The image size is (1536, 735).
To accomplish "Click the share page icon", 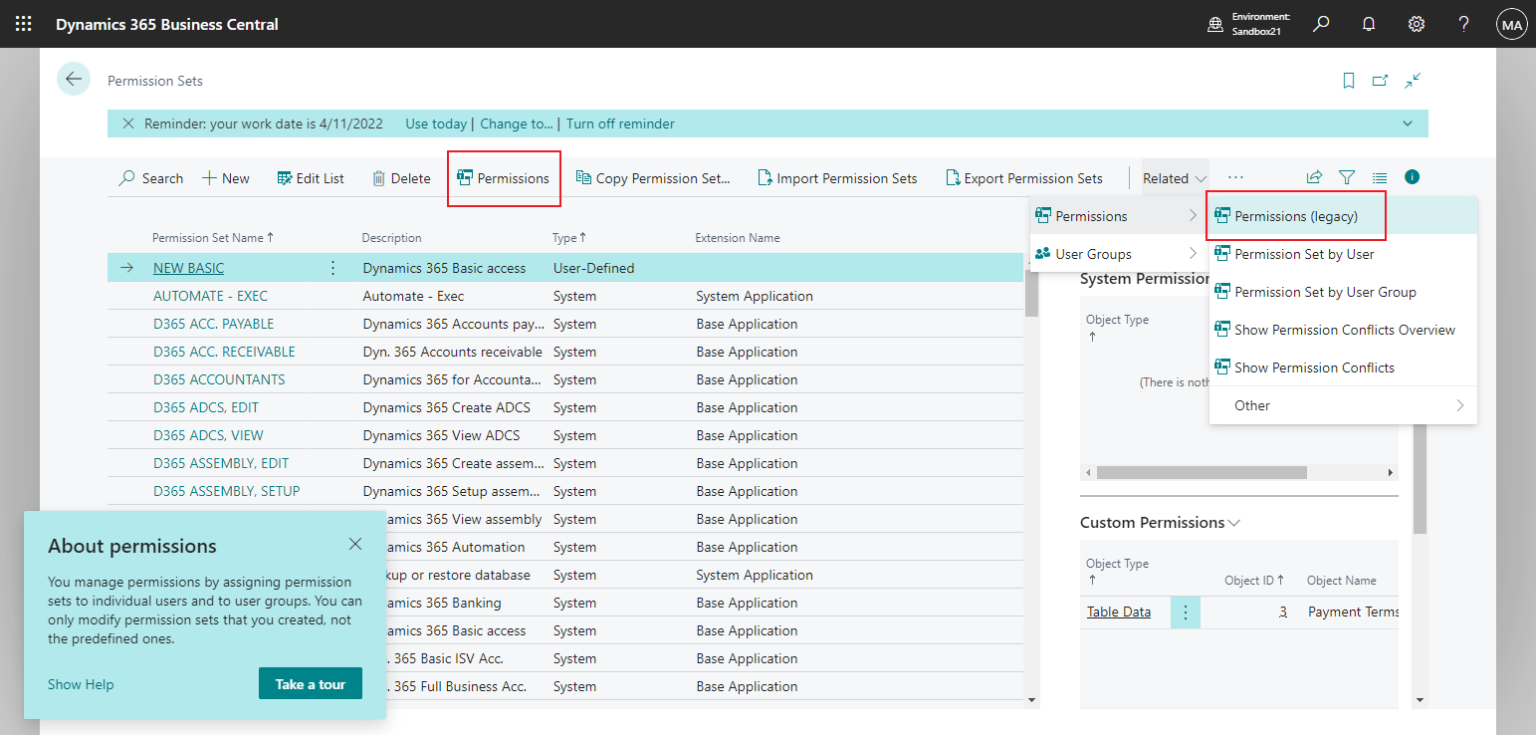I will pos(1313,177).
